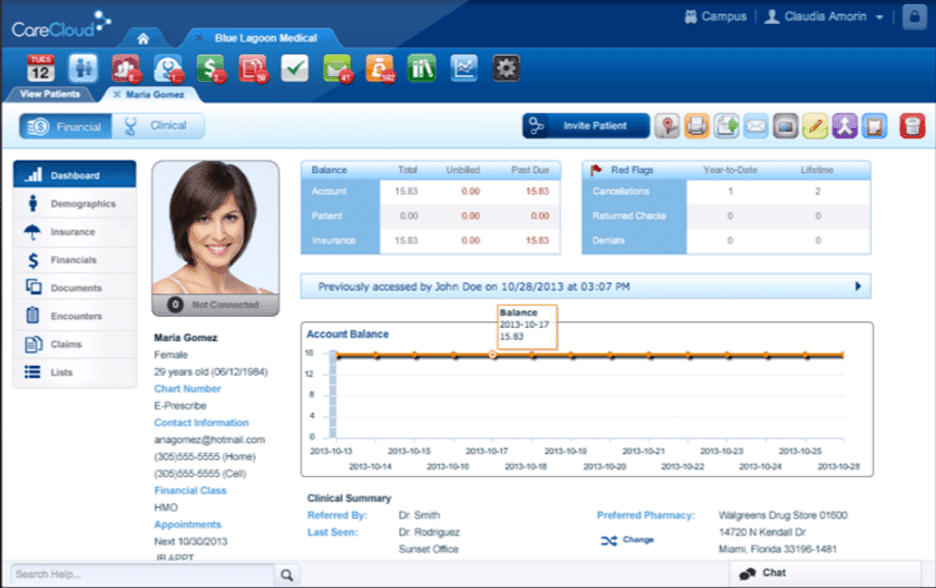Expand the previously accessed history arrow
This screenshot has height=588, width=936.
(858, 284)
